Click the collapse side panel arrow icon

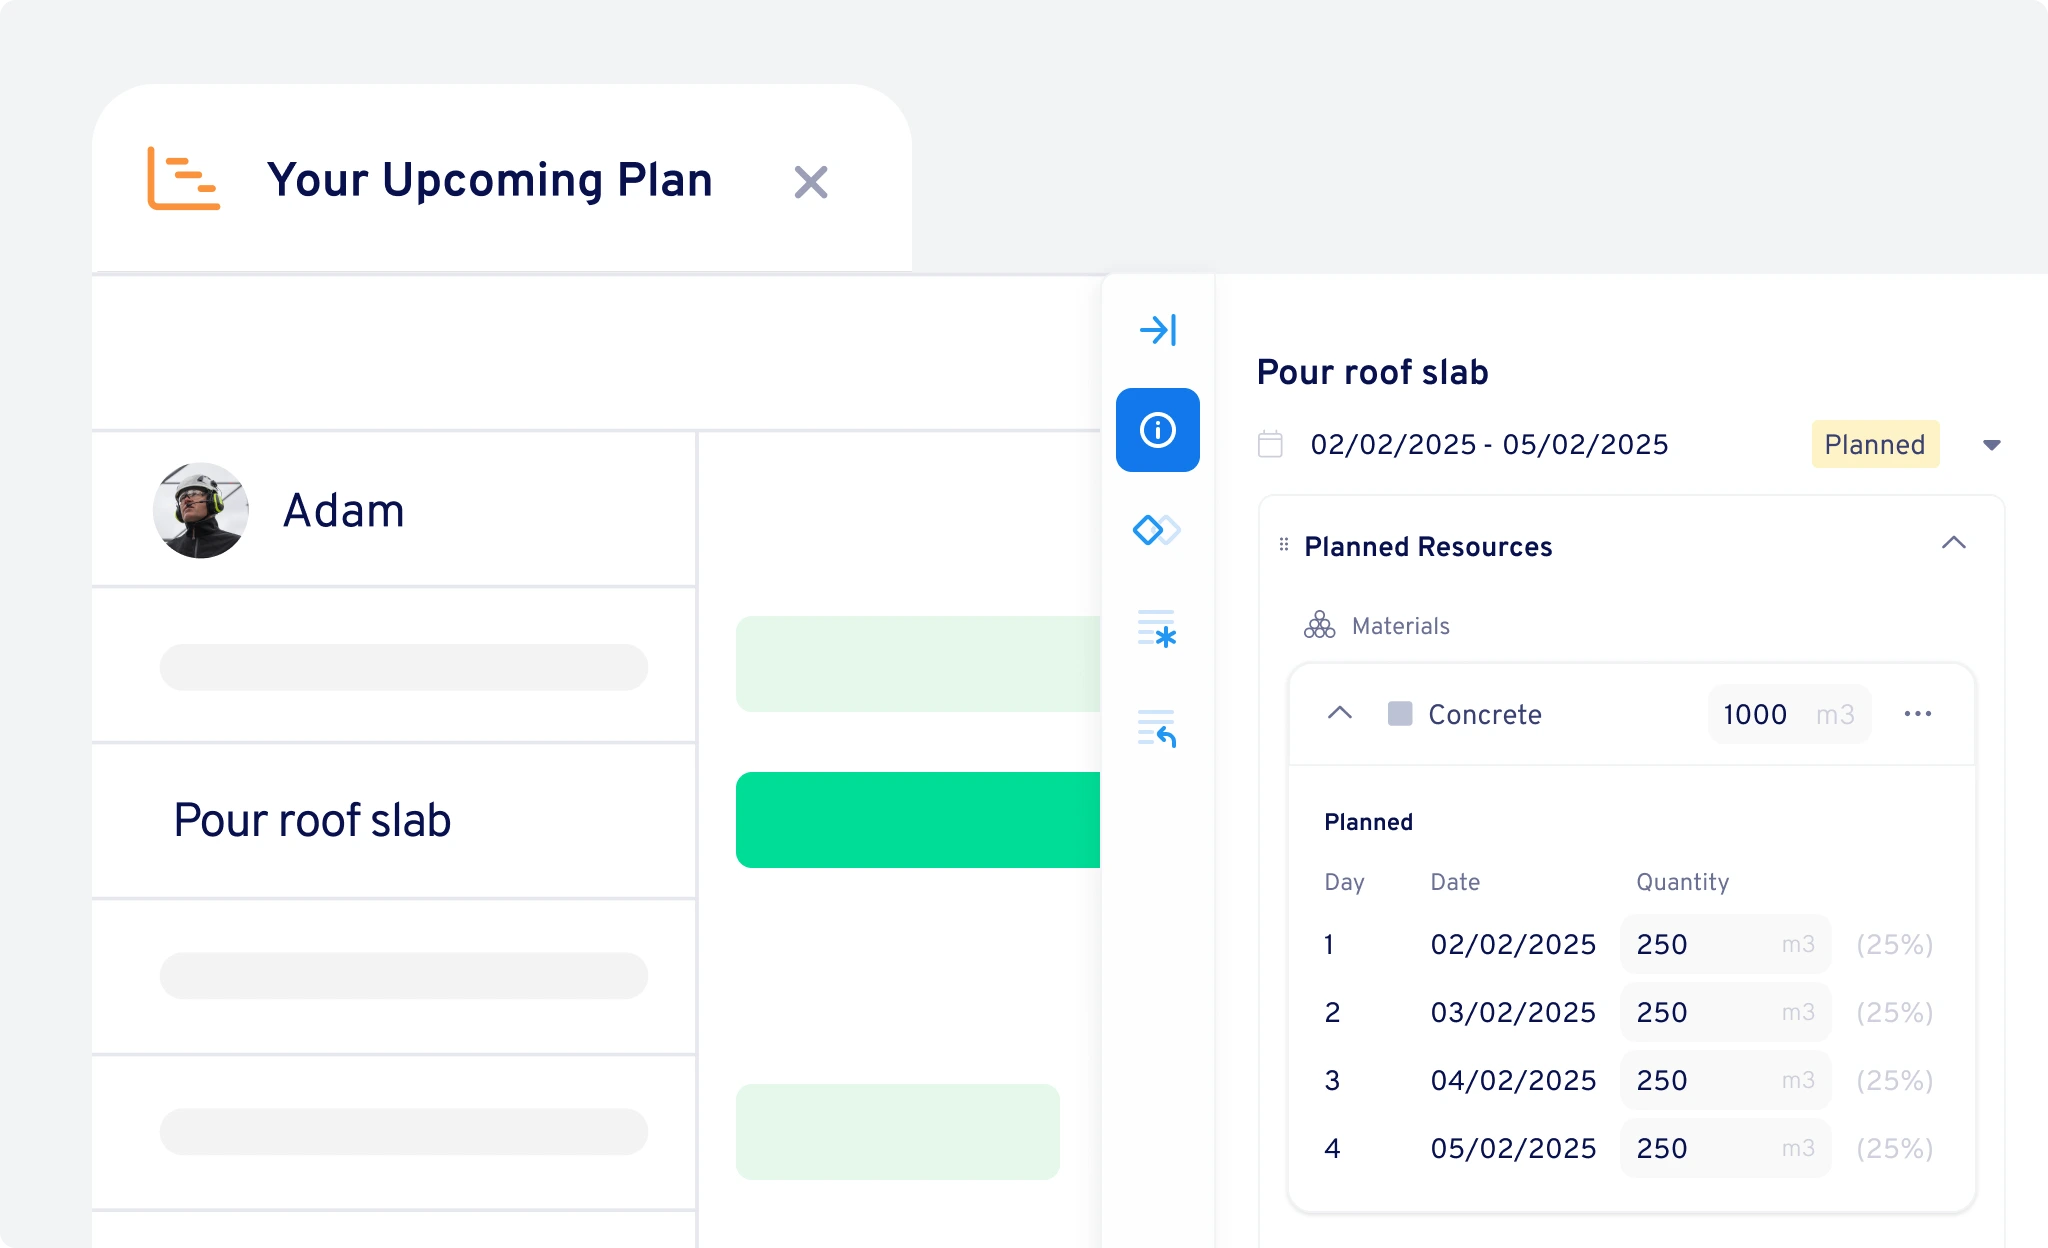(x=1158, y=330)
